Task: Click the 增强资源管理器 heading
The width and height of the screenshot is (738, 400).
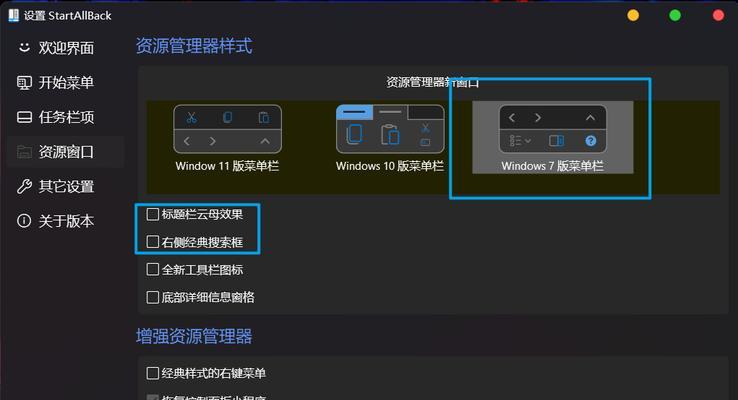Action: [x=194, y=336]
